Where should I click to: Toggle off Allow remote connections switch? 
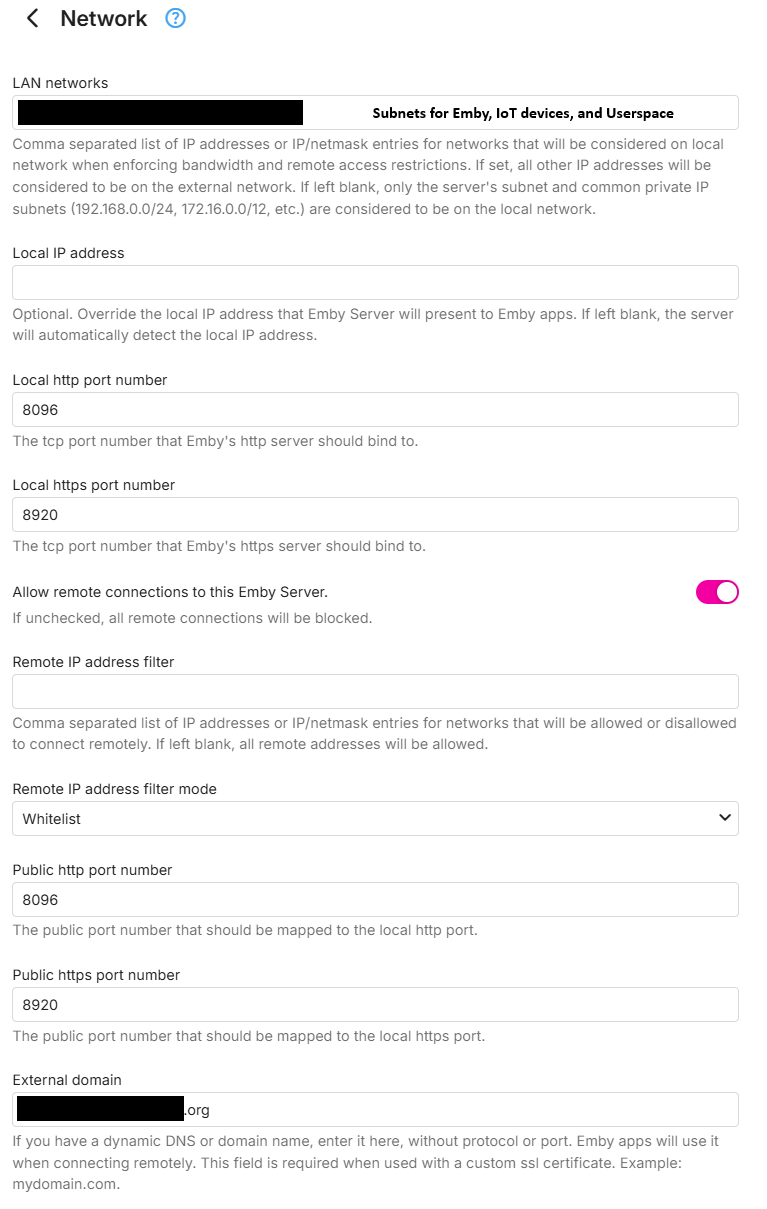tap(717, 592)
